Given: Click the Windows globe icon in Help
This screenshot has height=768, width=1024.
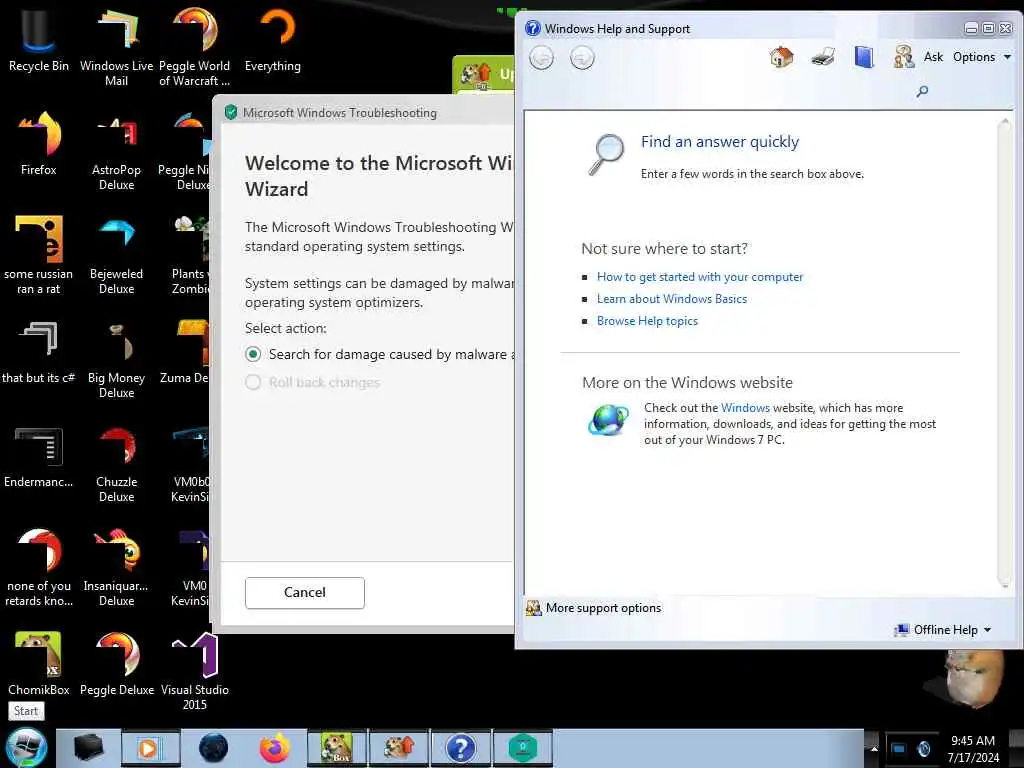Looking at the screenshot, I should click(608, 420).
